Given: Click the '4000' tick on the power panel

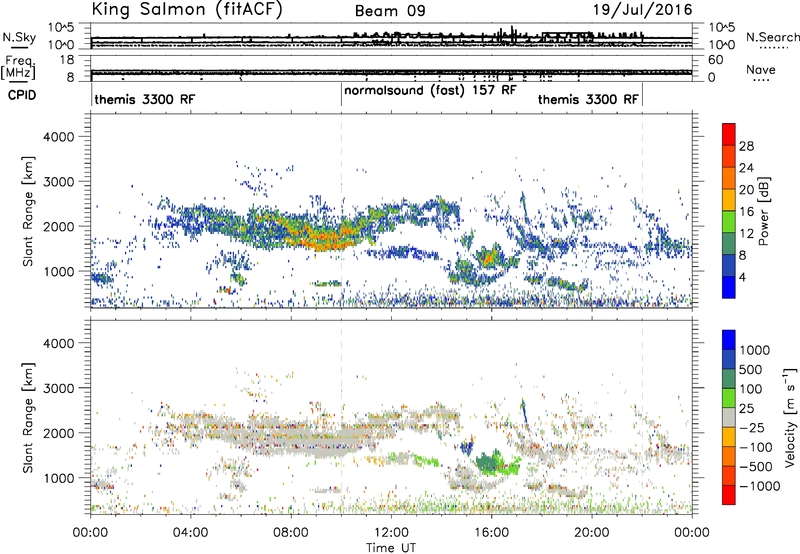Looking at the screenshot, I should 59,137.
